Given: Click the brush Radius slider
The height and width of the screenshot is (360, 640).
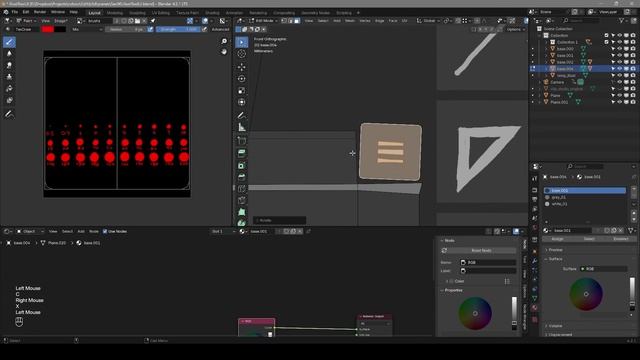Looking at the screenshot, I should 126,29.
